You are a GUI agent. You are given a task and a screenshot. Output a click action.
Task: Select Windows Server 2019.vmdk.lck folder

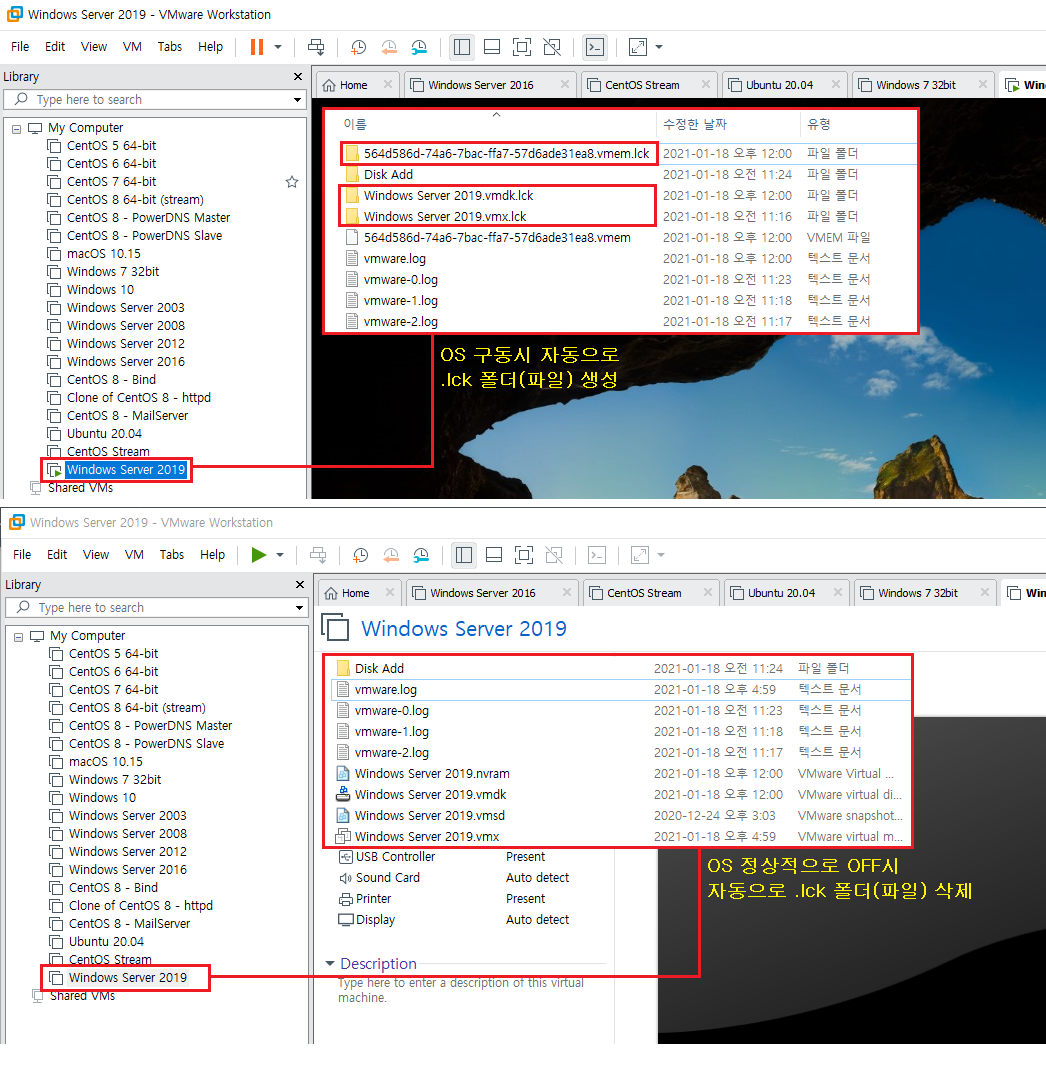tap(448, 196)
